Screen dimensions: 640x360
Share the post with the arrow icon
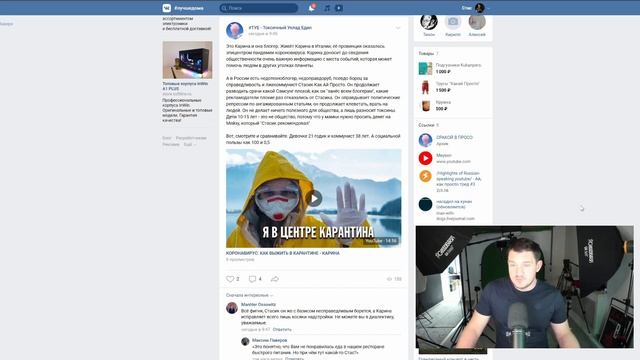pos(275,279)
